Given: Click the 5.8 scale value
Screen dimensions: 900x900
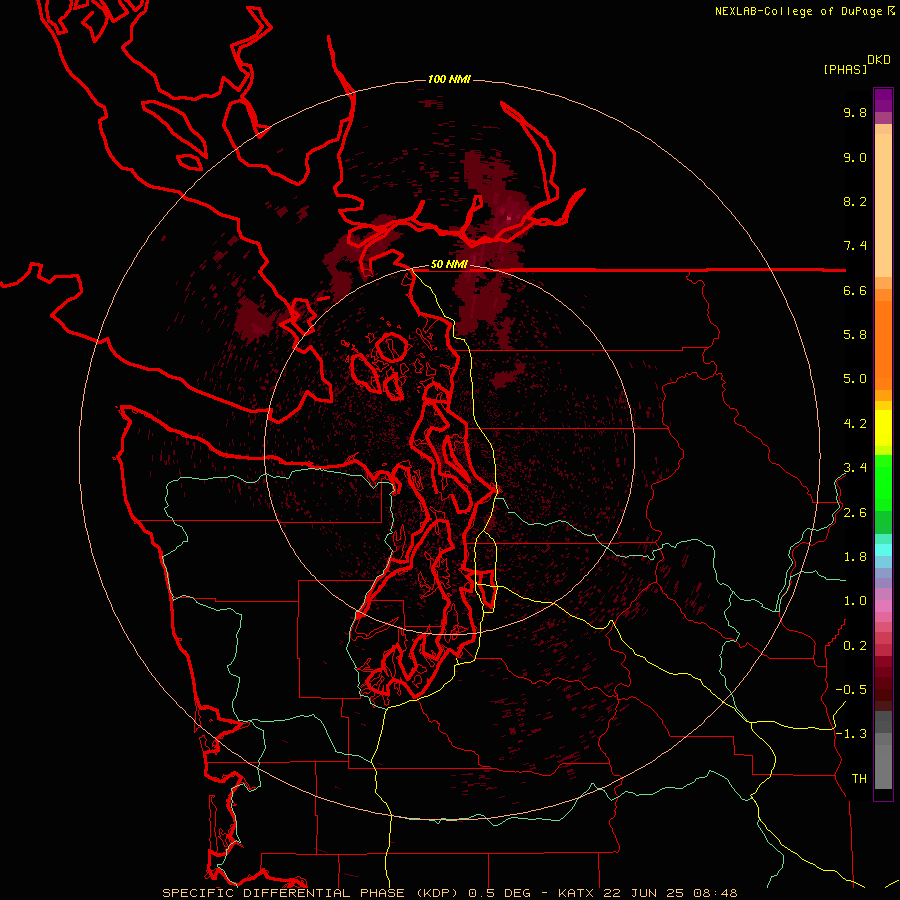Looking at the screenshot, I should coord(855,335).
